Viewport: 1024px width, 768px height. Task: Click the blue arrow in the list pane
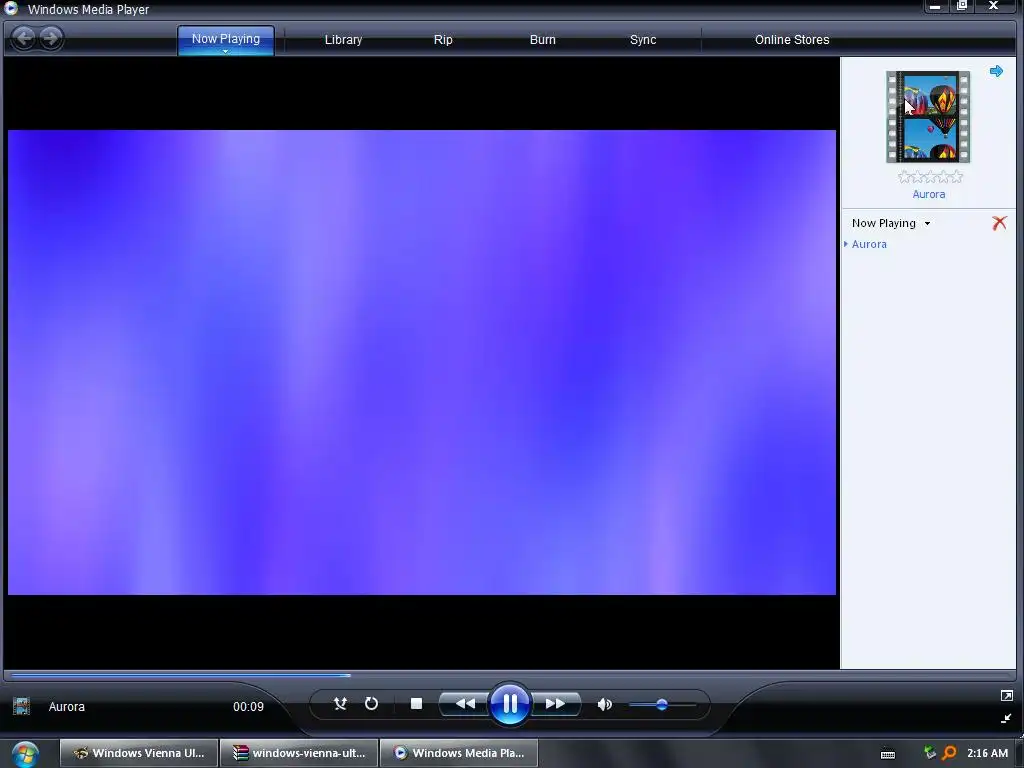point(996,71)
